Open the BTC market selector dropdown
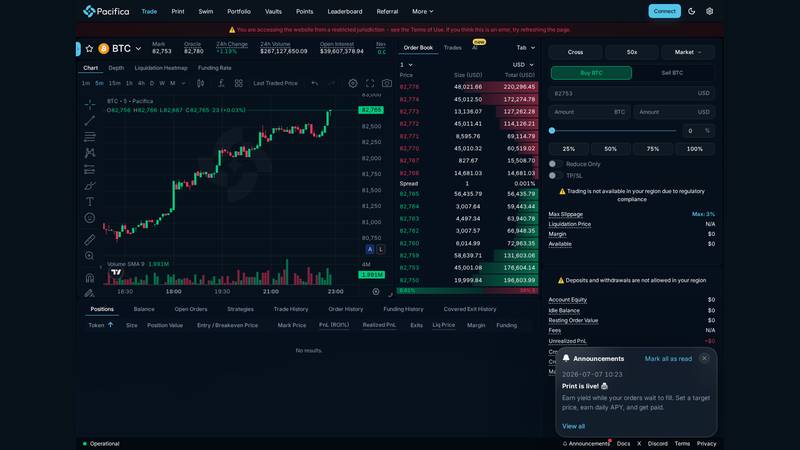800x450 pixels. point(138,48)
